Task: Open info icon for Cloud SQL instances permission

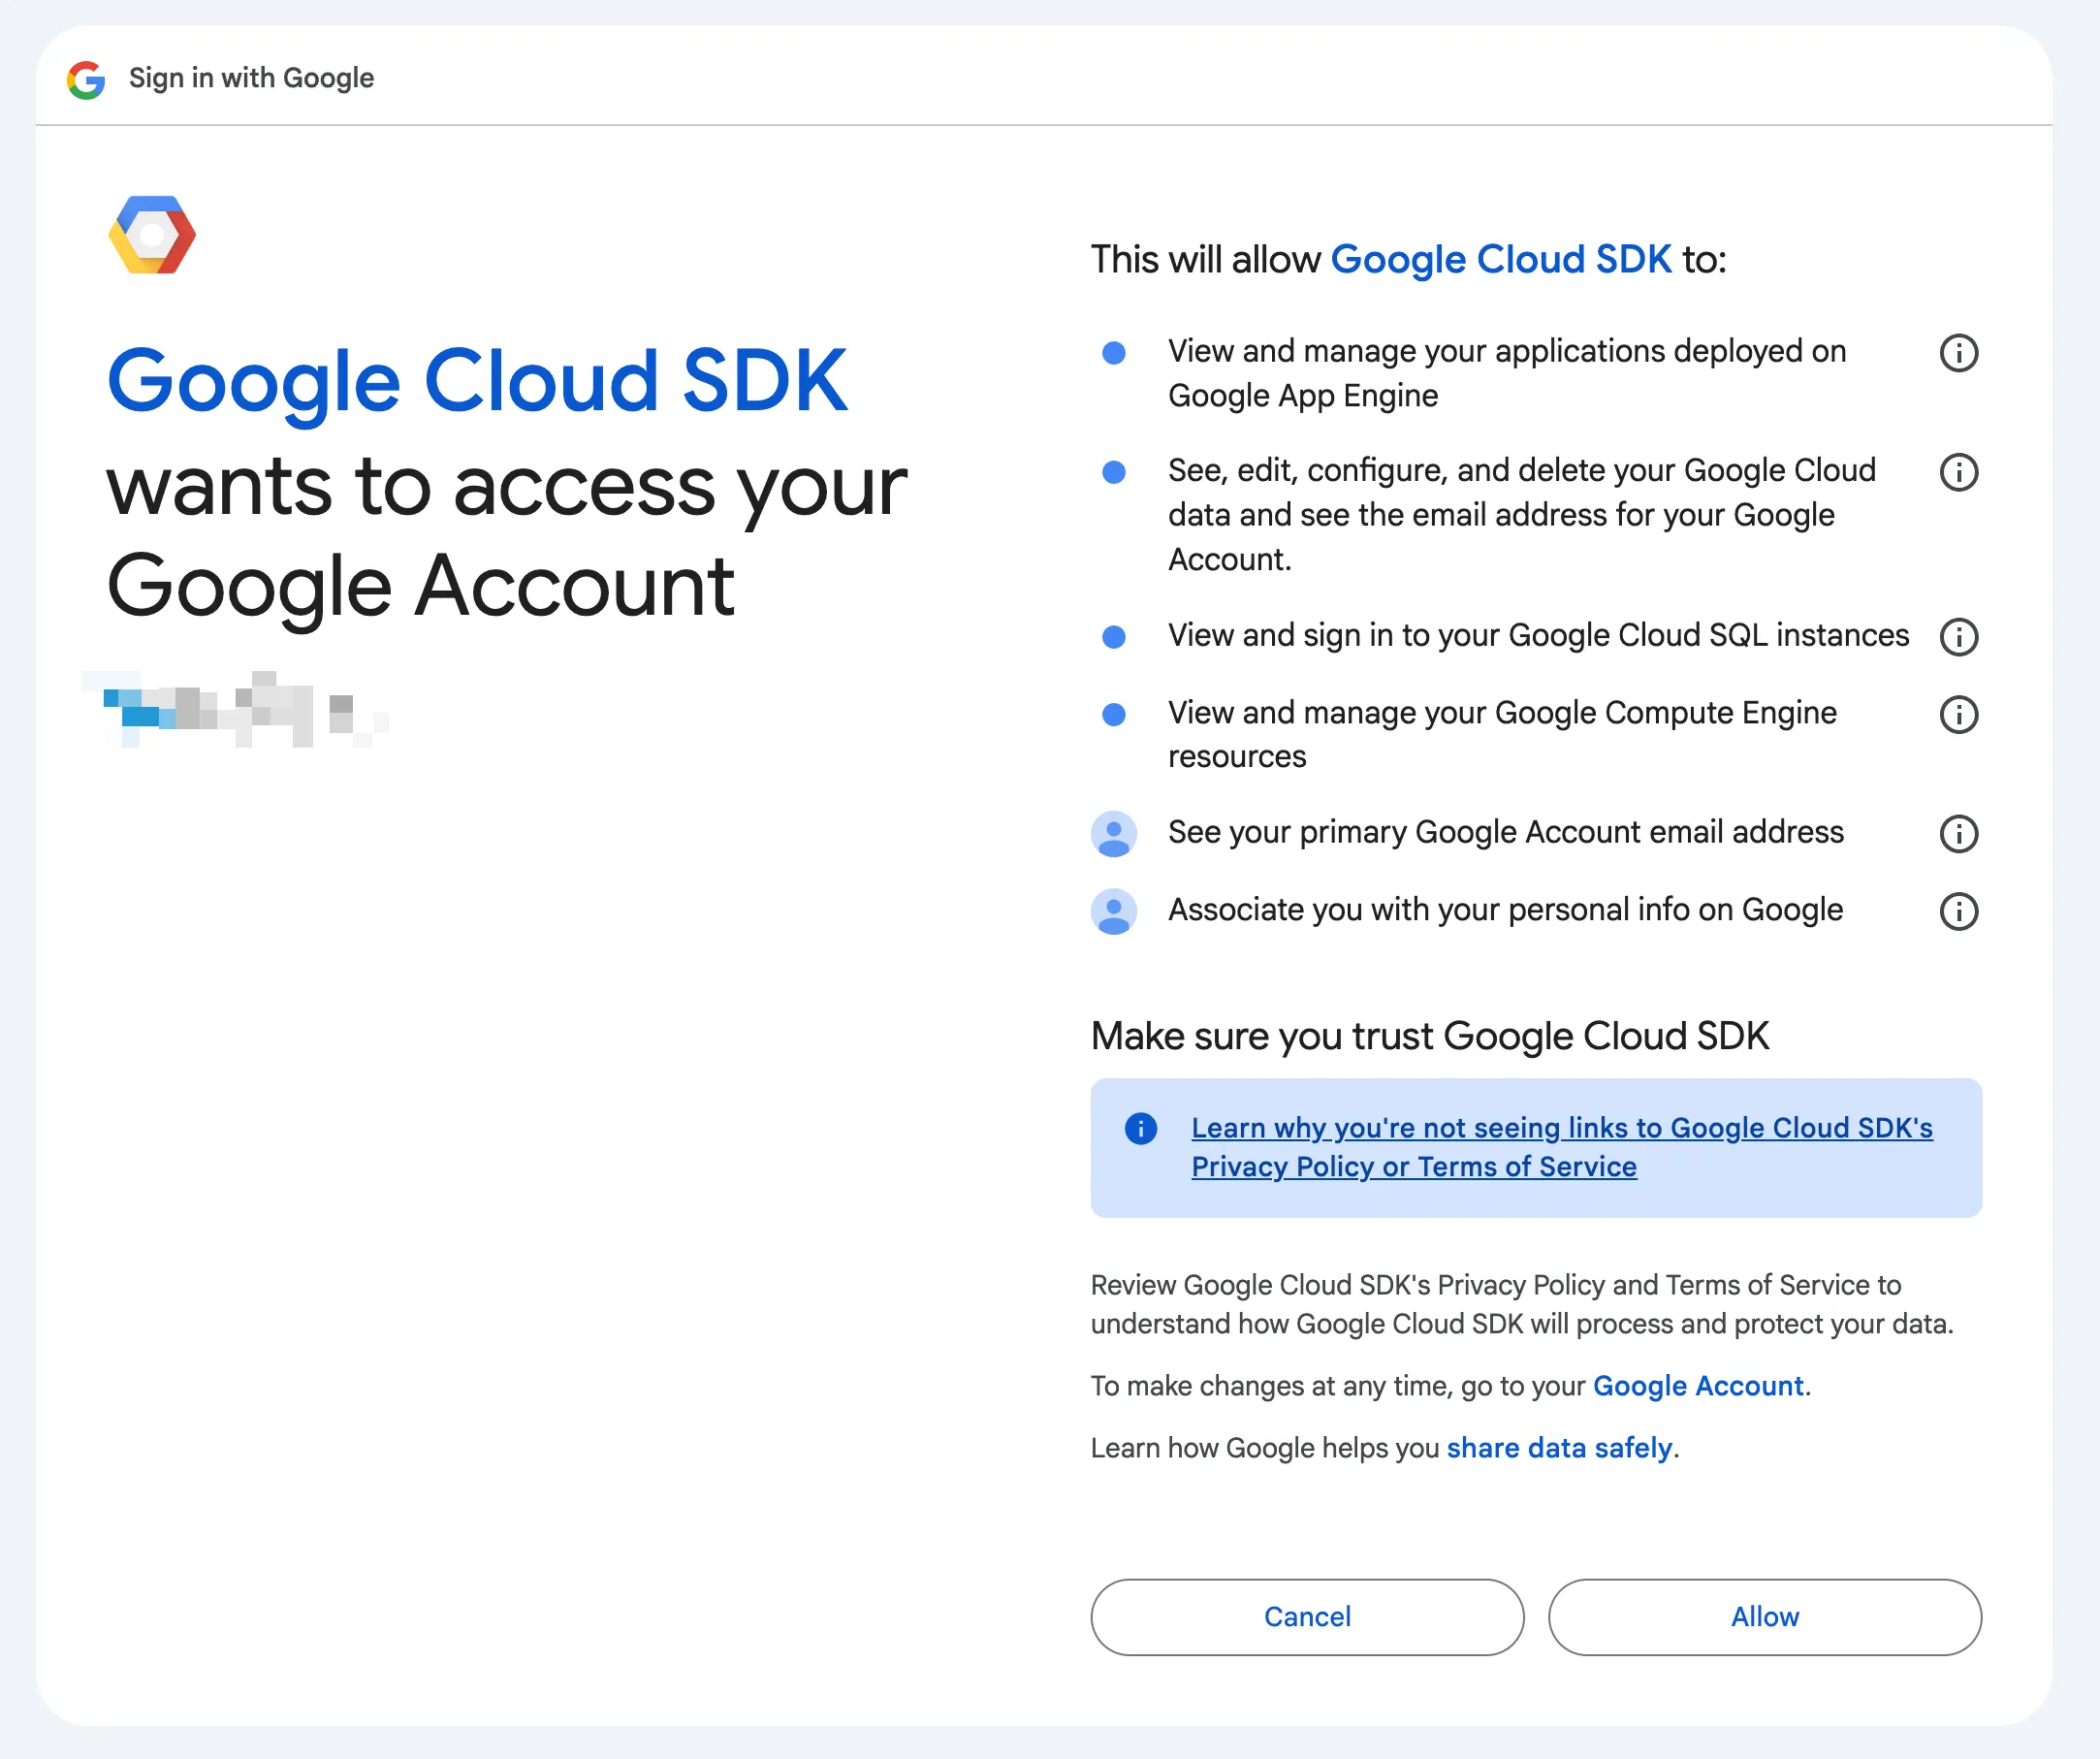Action: coord(1958,636)
